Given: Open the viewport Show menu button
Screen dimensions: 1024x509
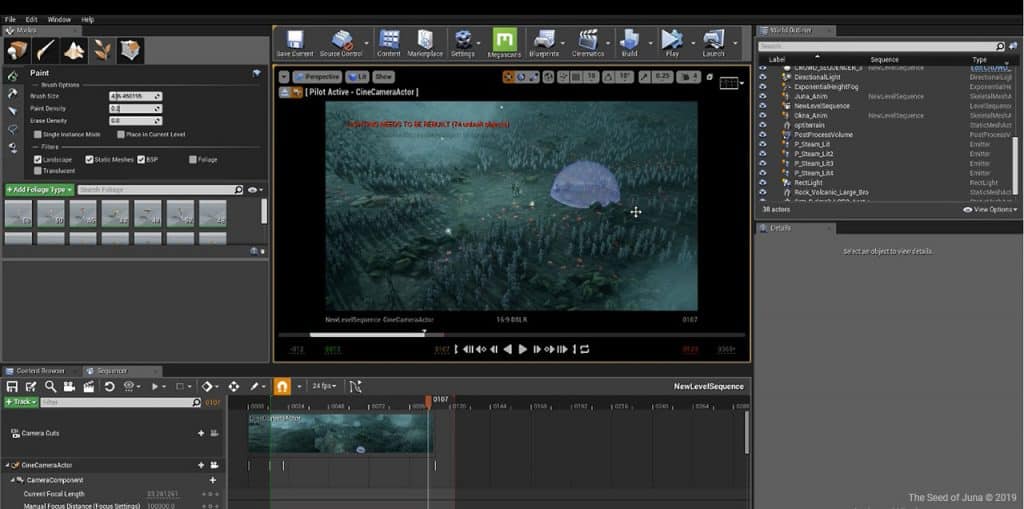Looking at the screenshot, I should point(383,77).
